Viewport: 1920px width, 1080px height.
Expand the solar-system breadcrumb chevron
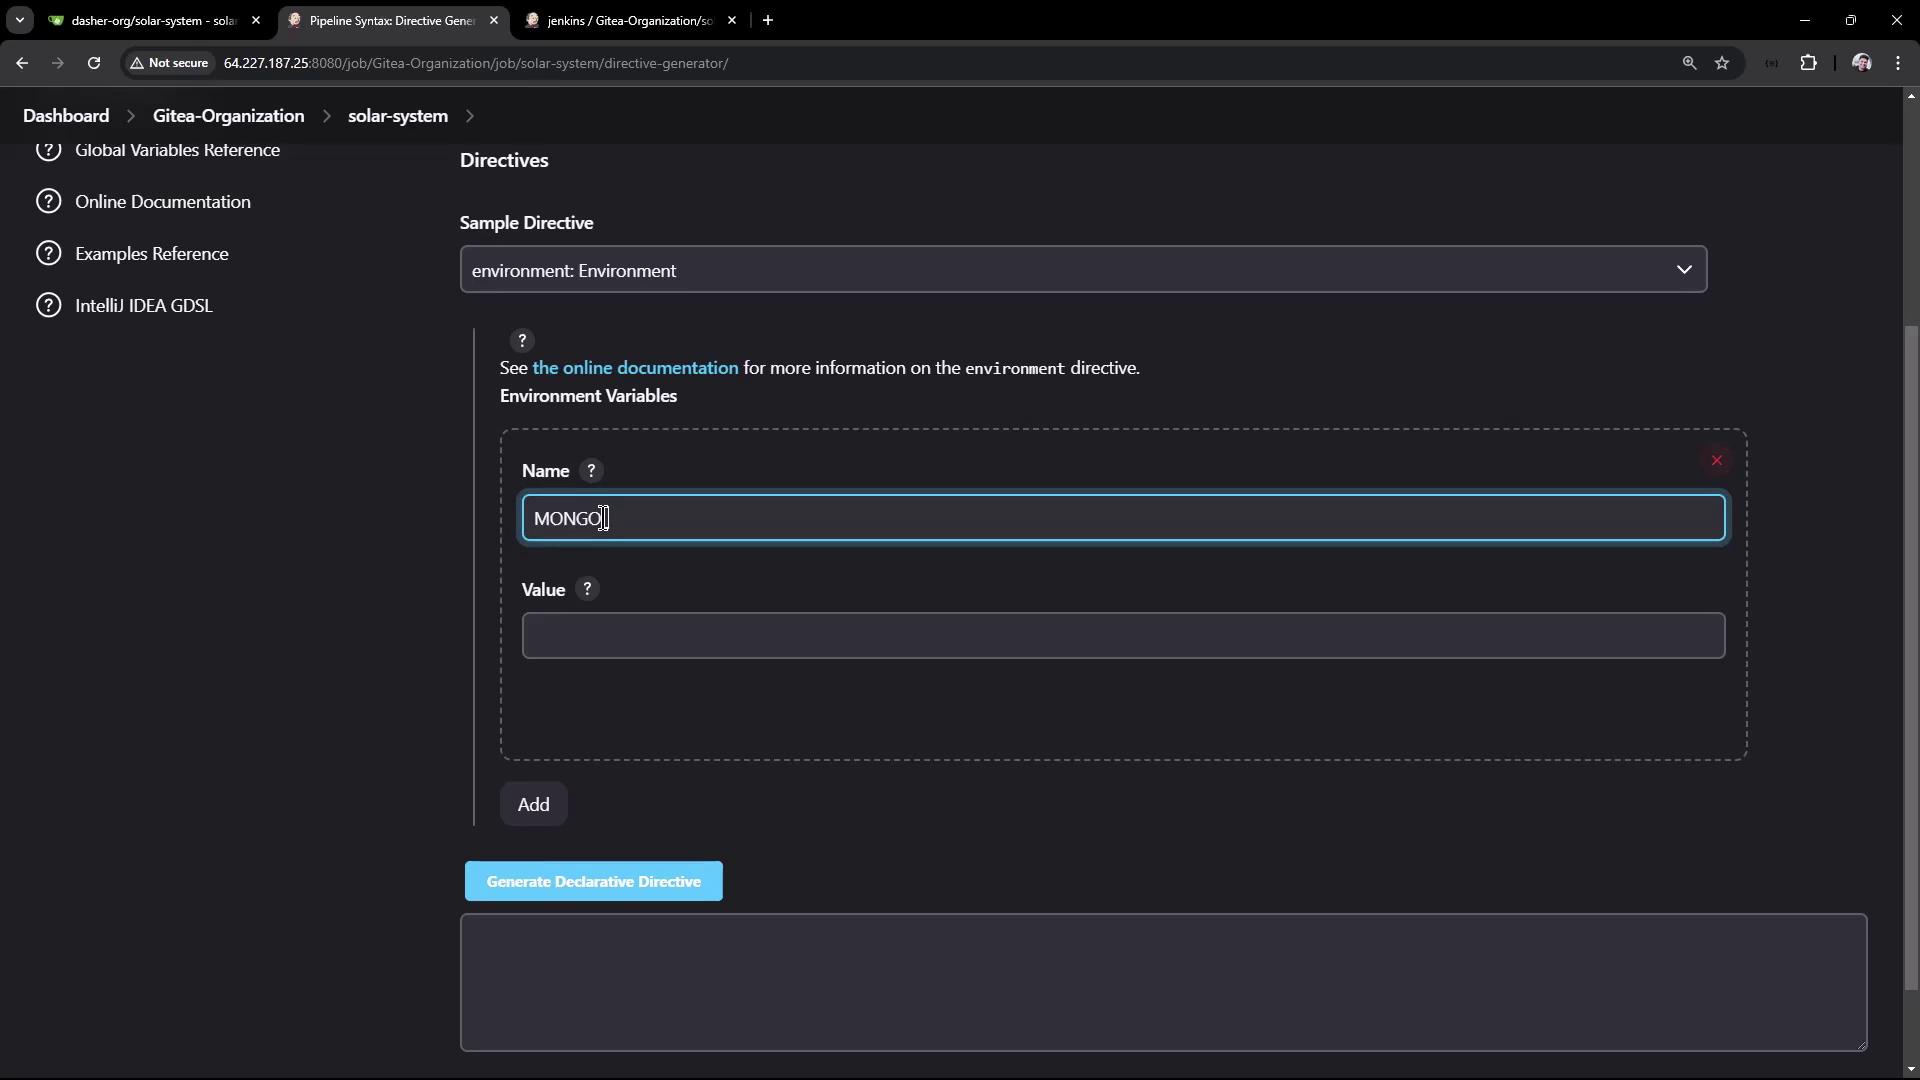coord(470,116)
